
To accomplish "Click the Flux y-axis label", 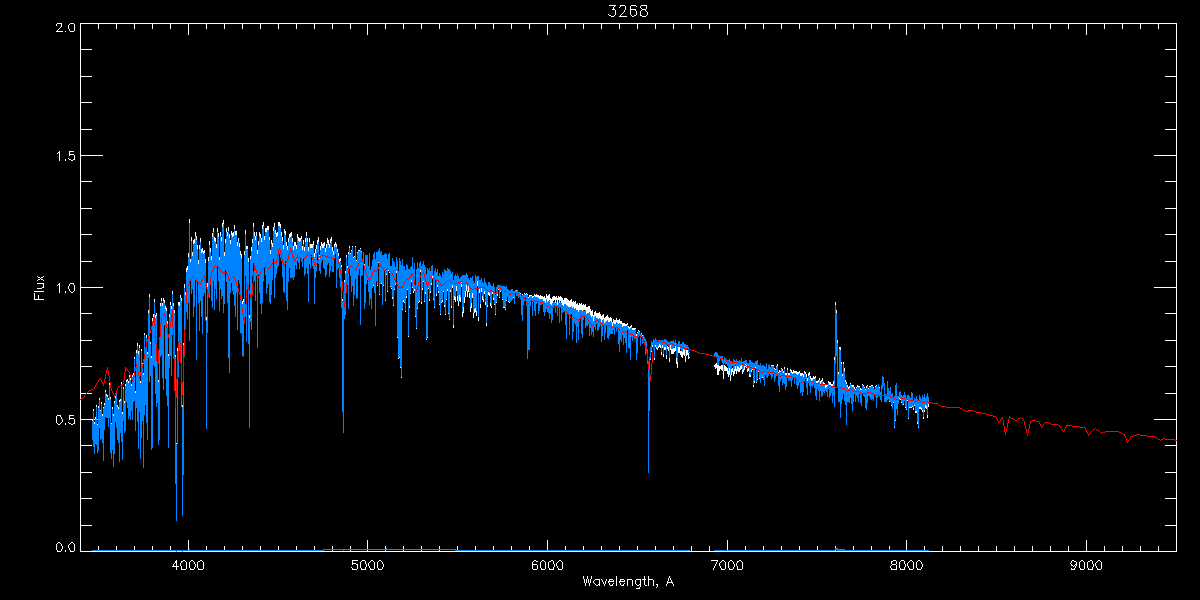I will pyautogui.click(x=40, y=288).
